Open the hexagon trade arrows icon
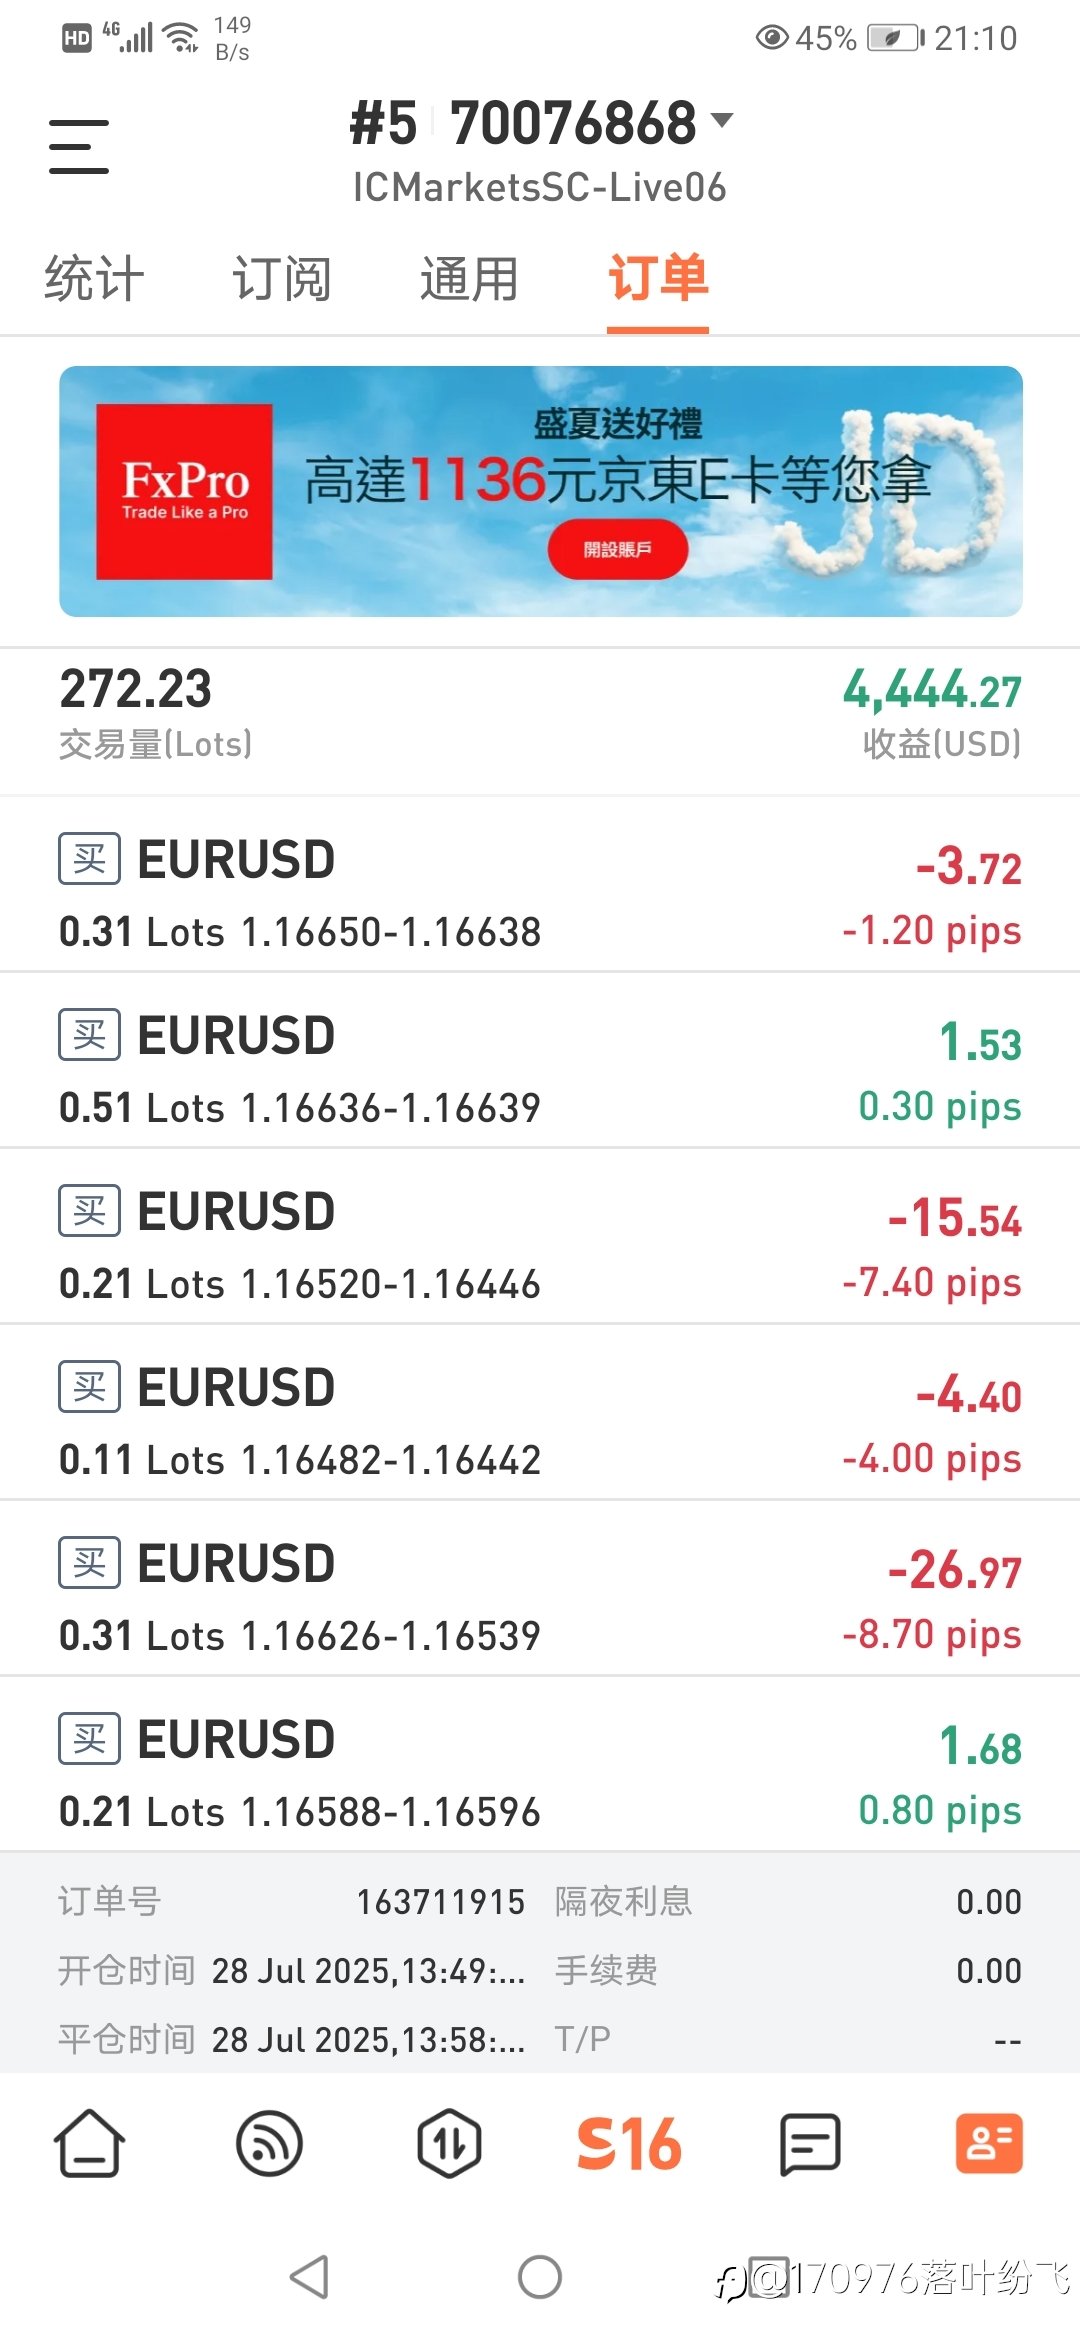The height and width of the screenshot is (2340, 1080). [449, 2143]
